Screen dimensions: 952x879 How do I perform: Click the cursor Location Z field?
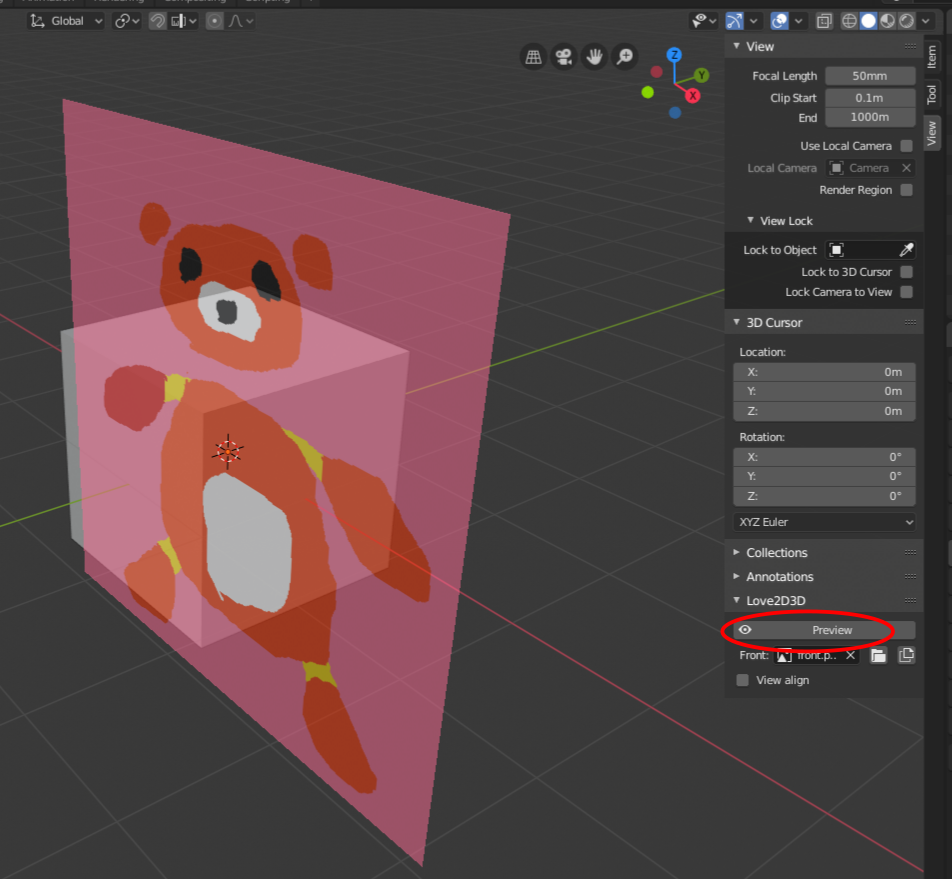point(824,412)
